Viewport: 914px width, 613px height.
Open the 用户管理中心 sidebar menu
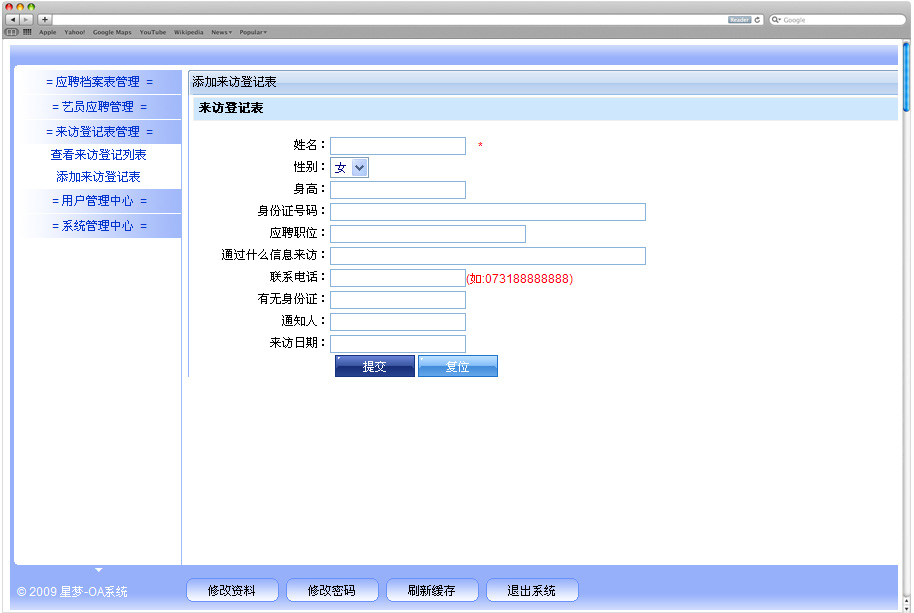coord(99,201)
